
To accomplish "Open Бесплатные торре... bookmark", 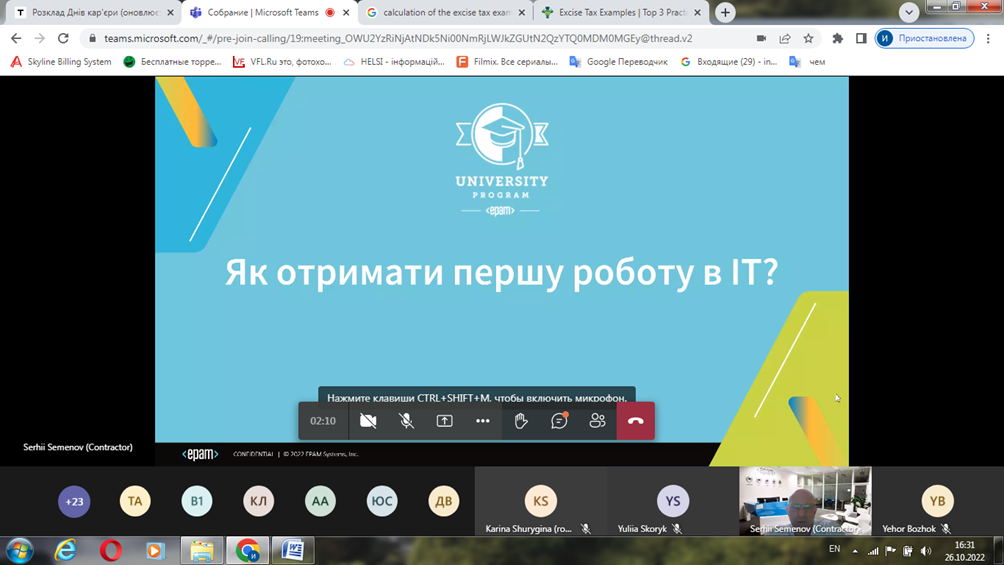I will point(172,62).
